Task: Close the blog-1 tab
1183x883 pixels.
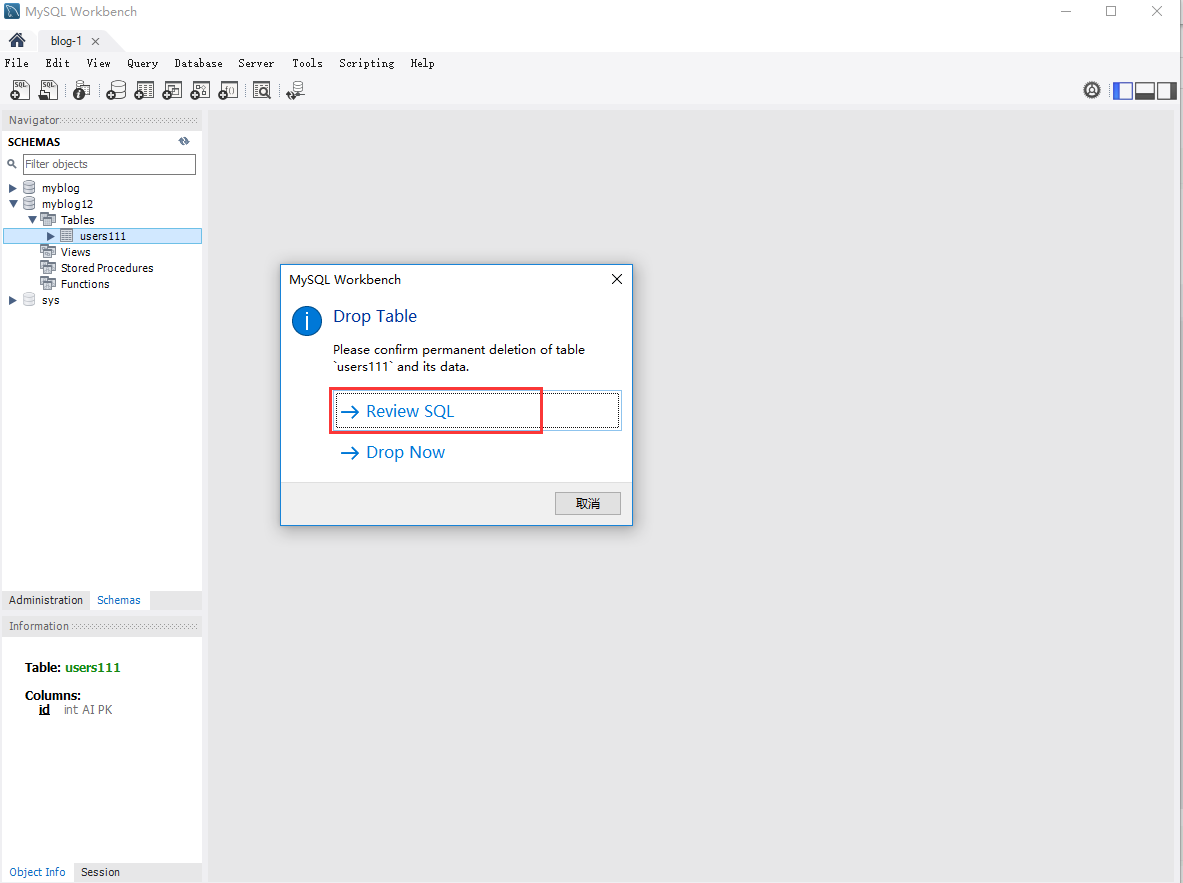Action: tap(95, 42)
